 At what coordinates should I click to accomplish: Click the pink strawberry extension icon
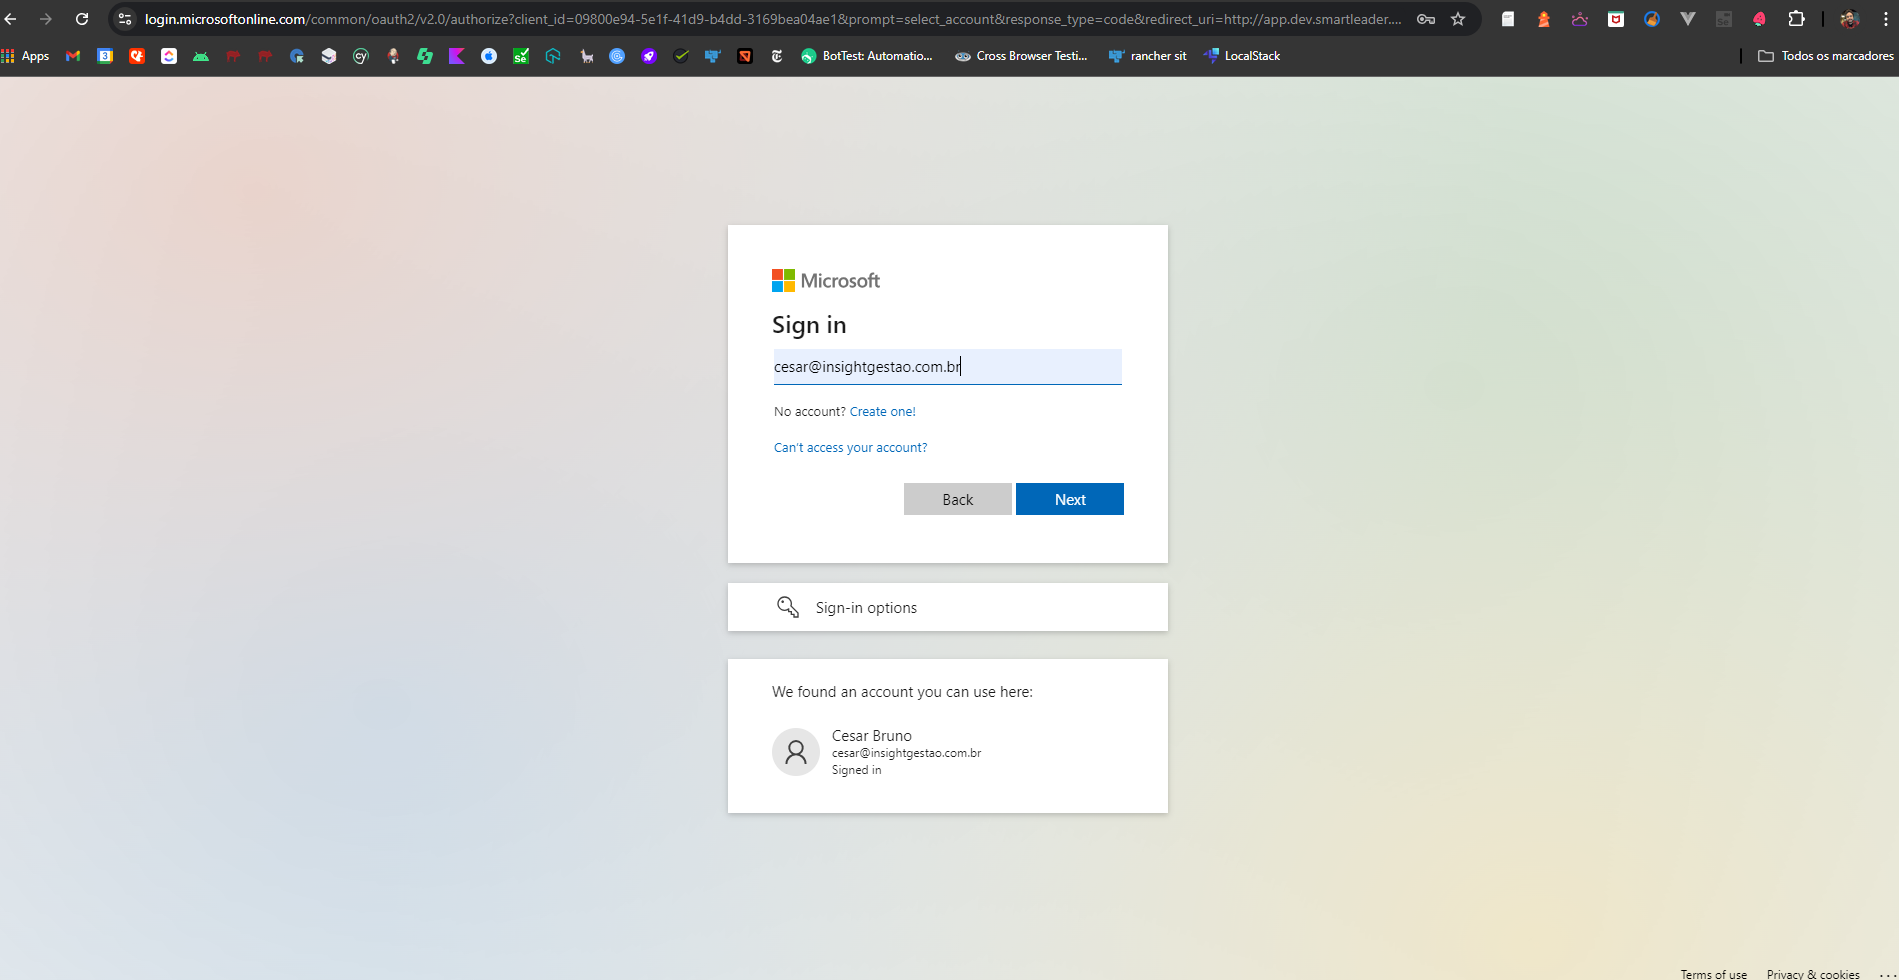pyautogui.click(x=1760, y=19)
